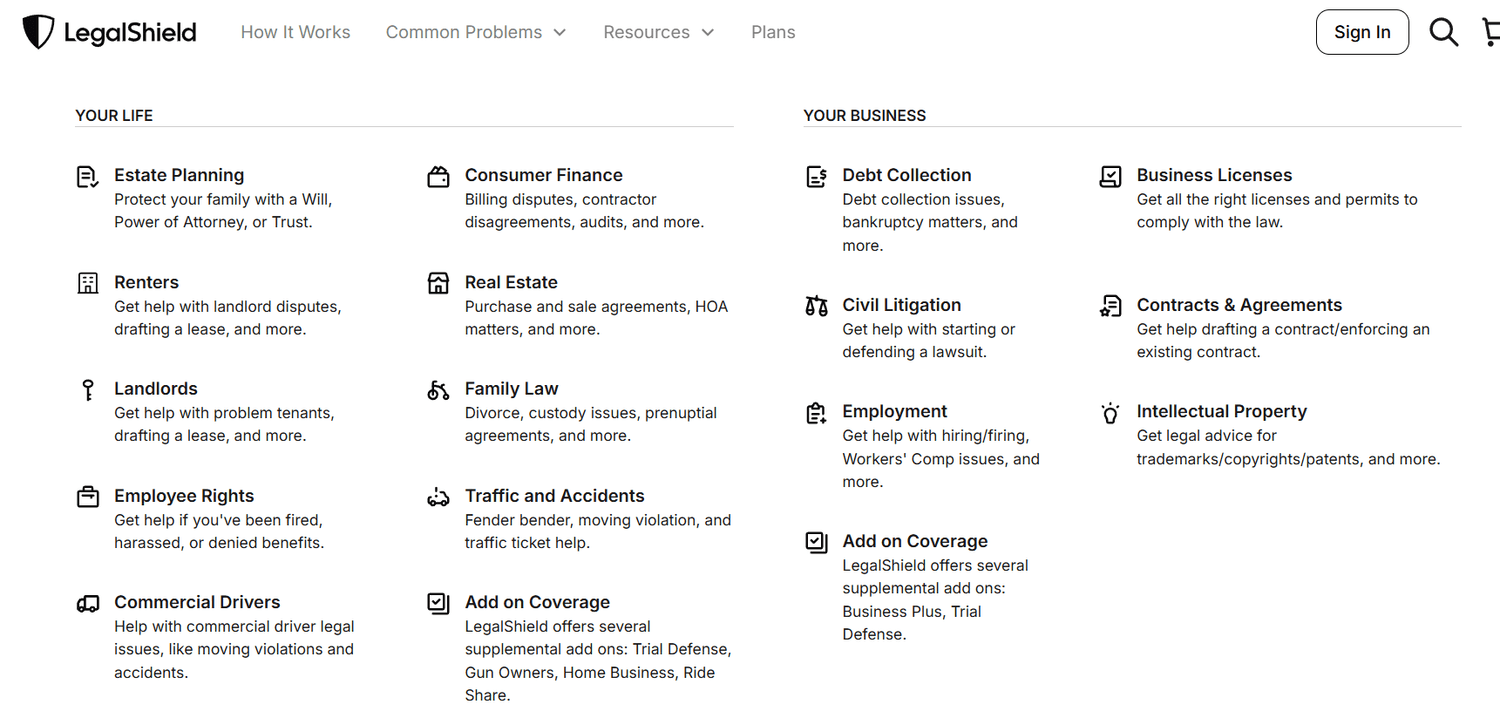
Task: Select the Renters building icon
Action: pos(88,283)
